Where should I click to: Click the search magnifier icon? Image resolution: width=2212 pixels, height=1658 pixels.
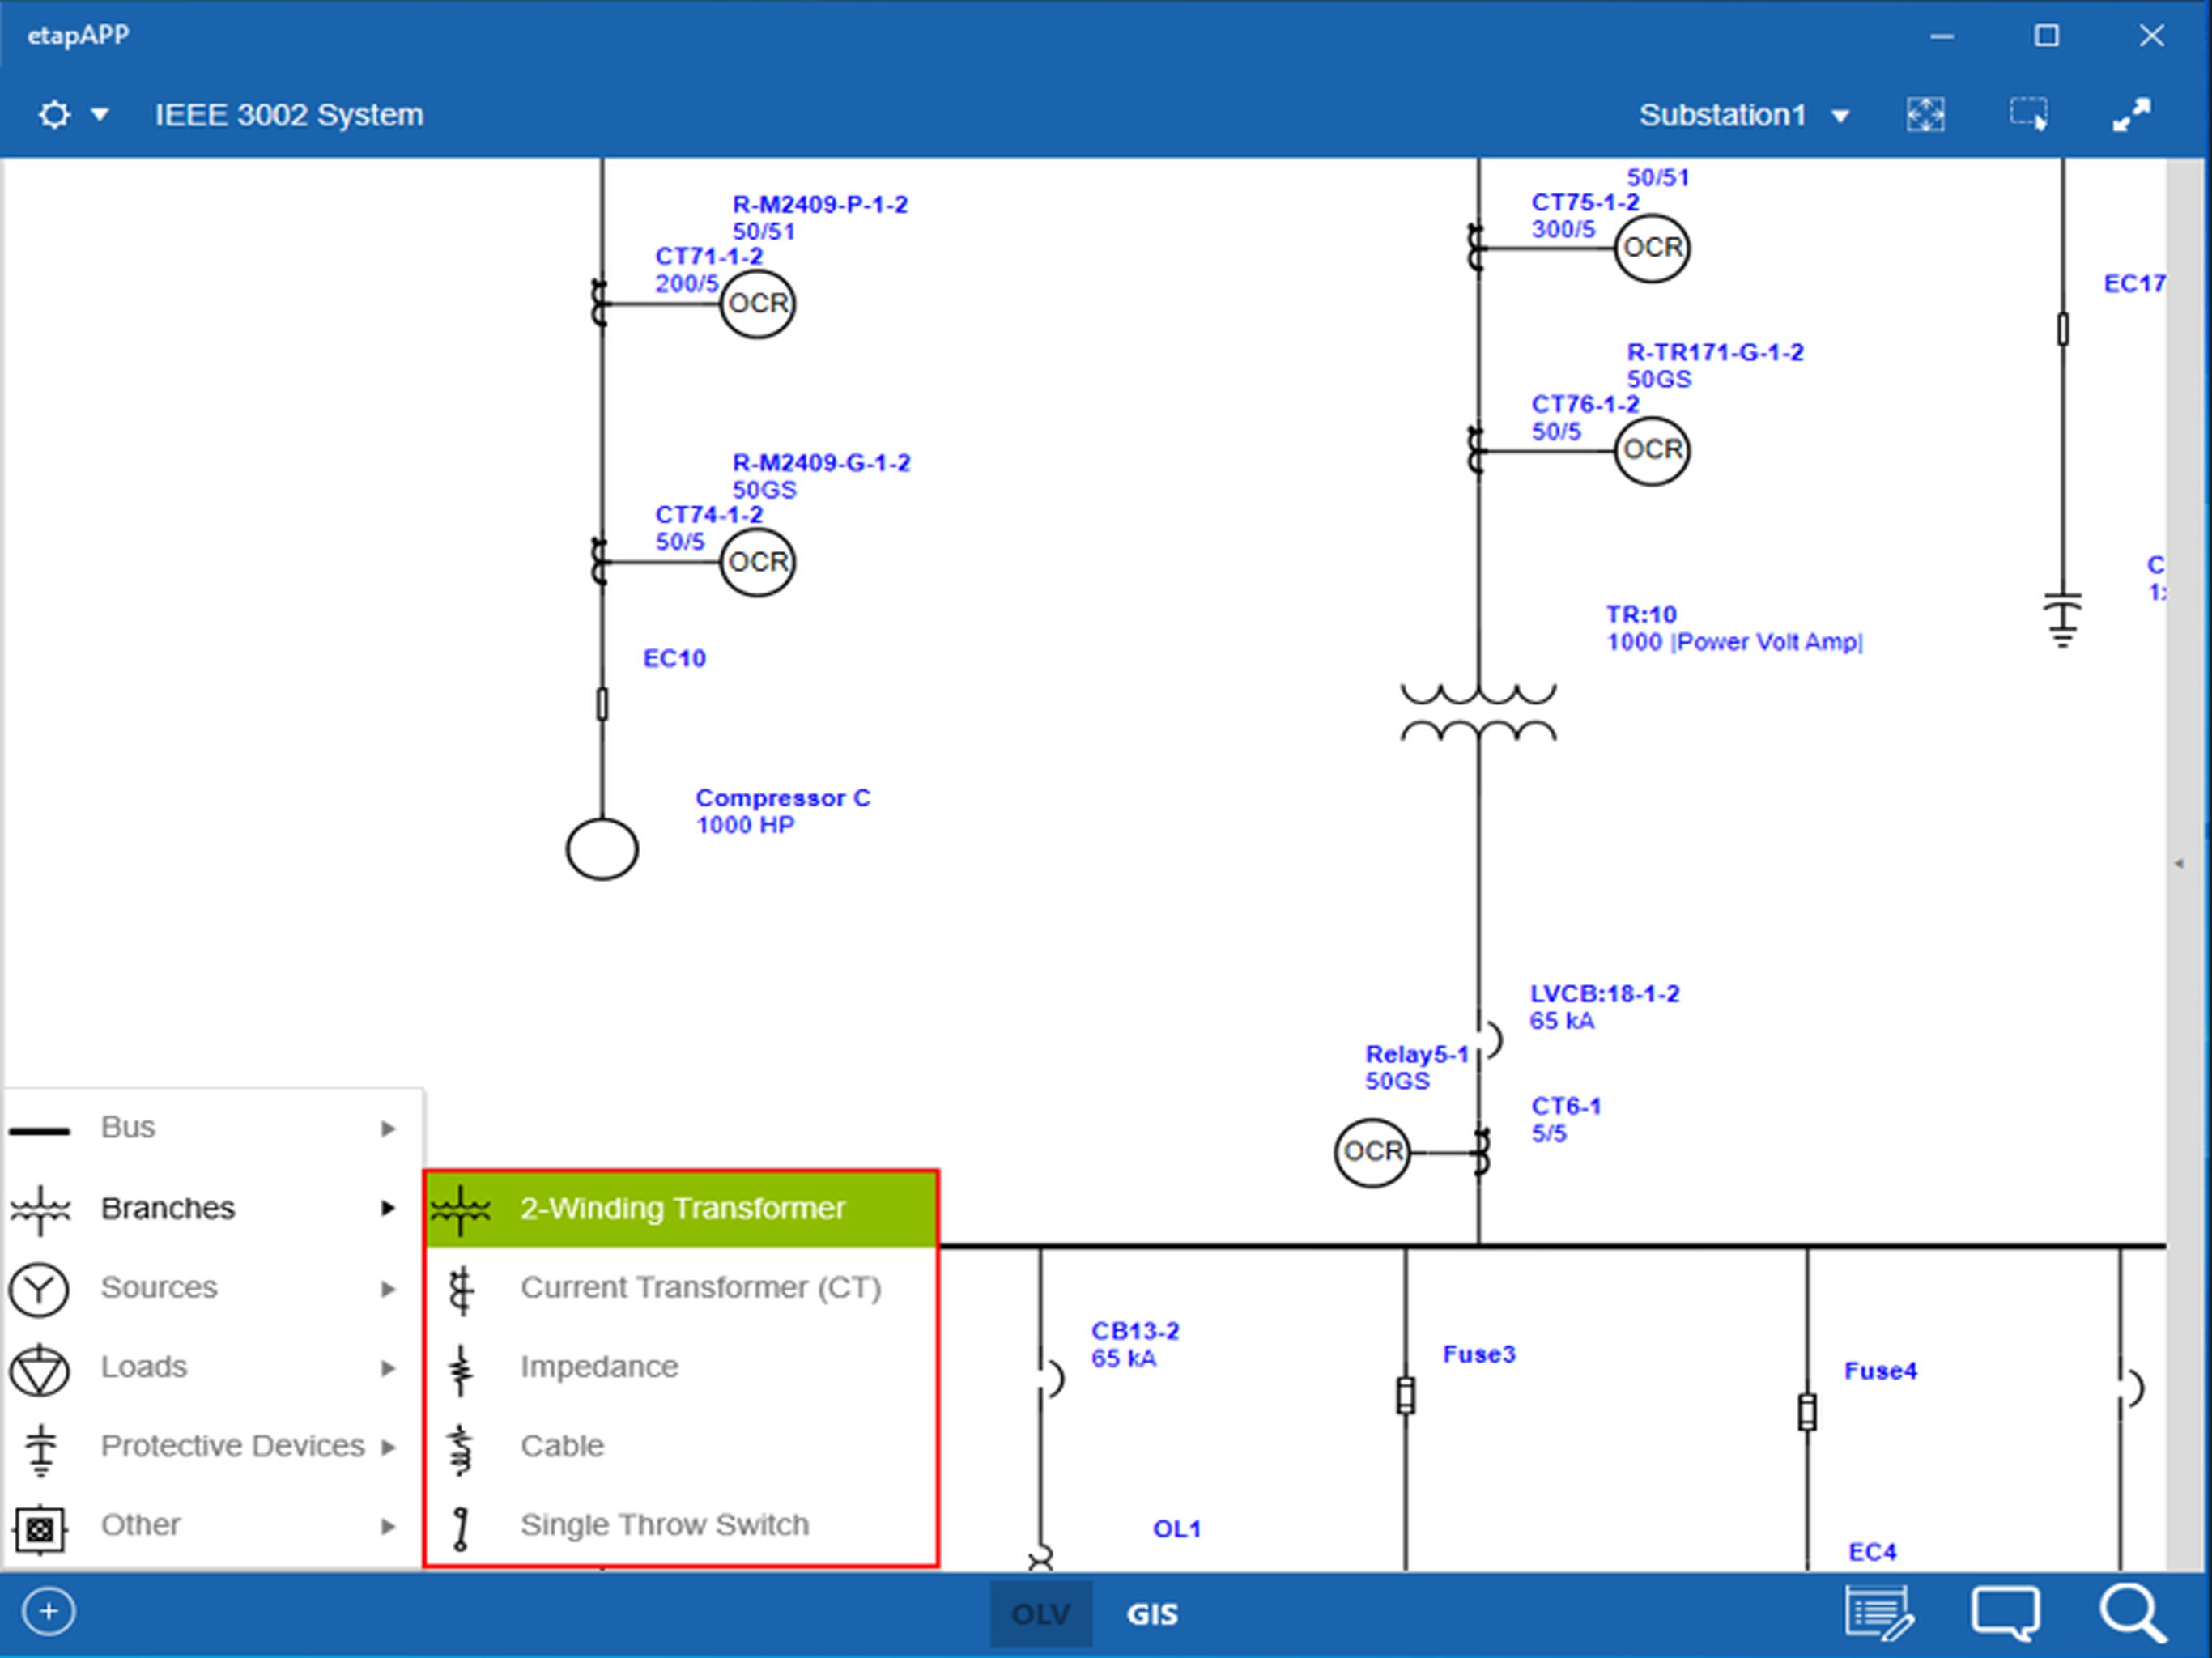point(2131,1612)
